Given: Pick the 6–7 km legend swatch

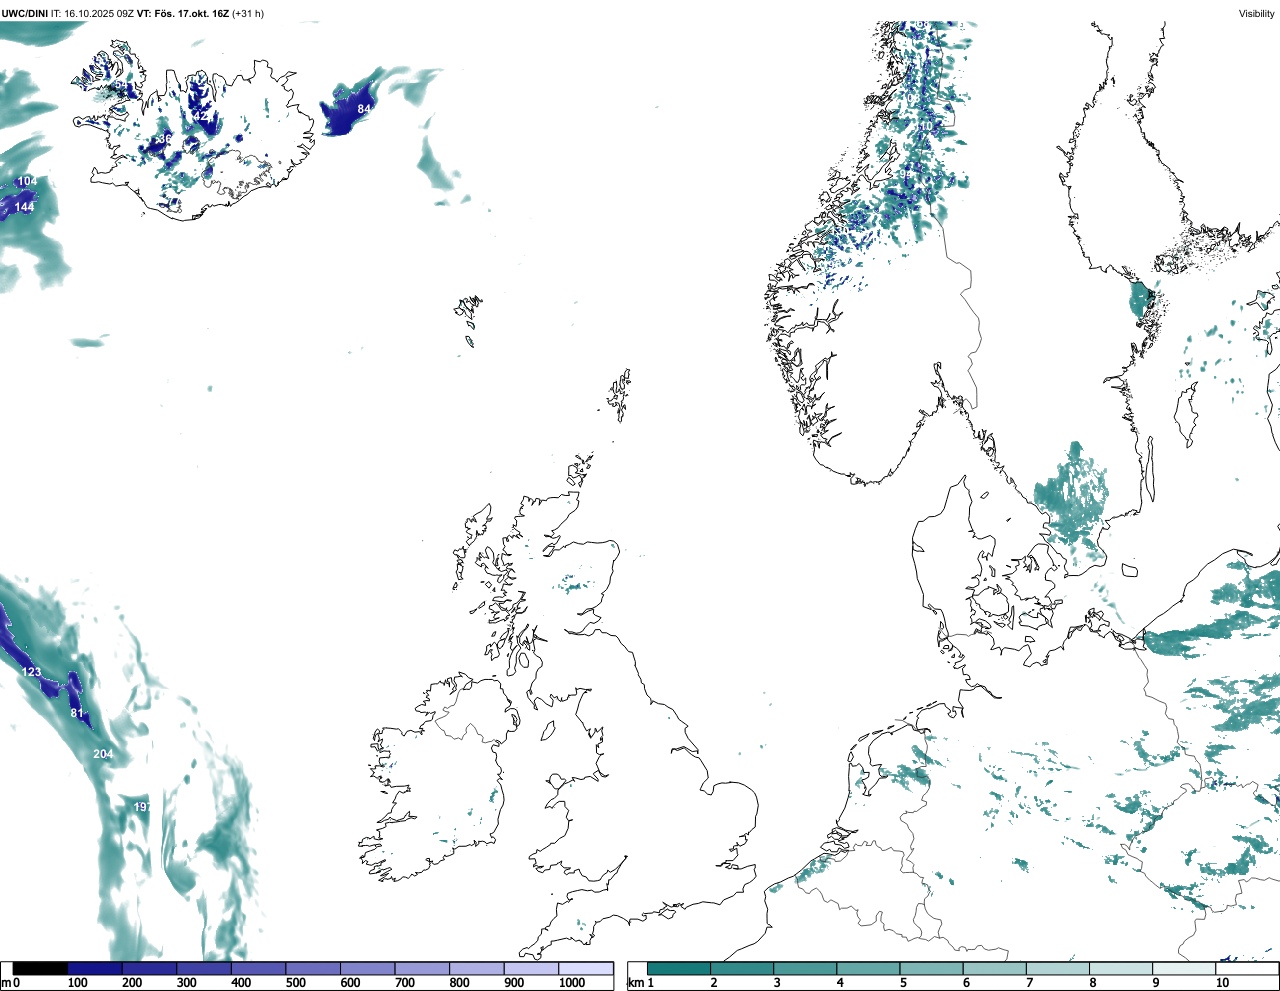Looking at the screenshot, I should (995, 968).
